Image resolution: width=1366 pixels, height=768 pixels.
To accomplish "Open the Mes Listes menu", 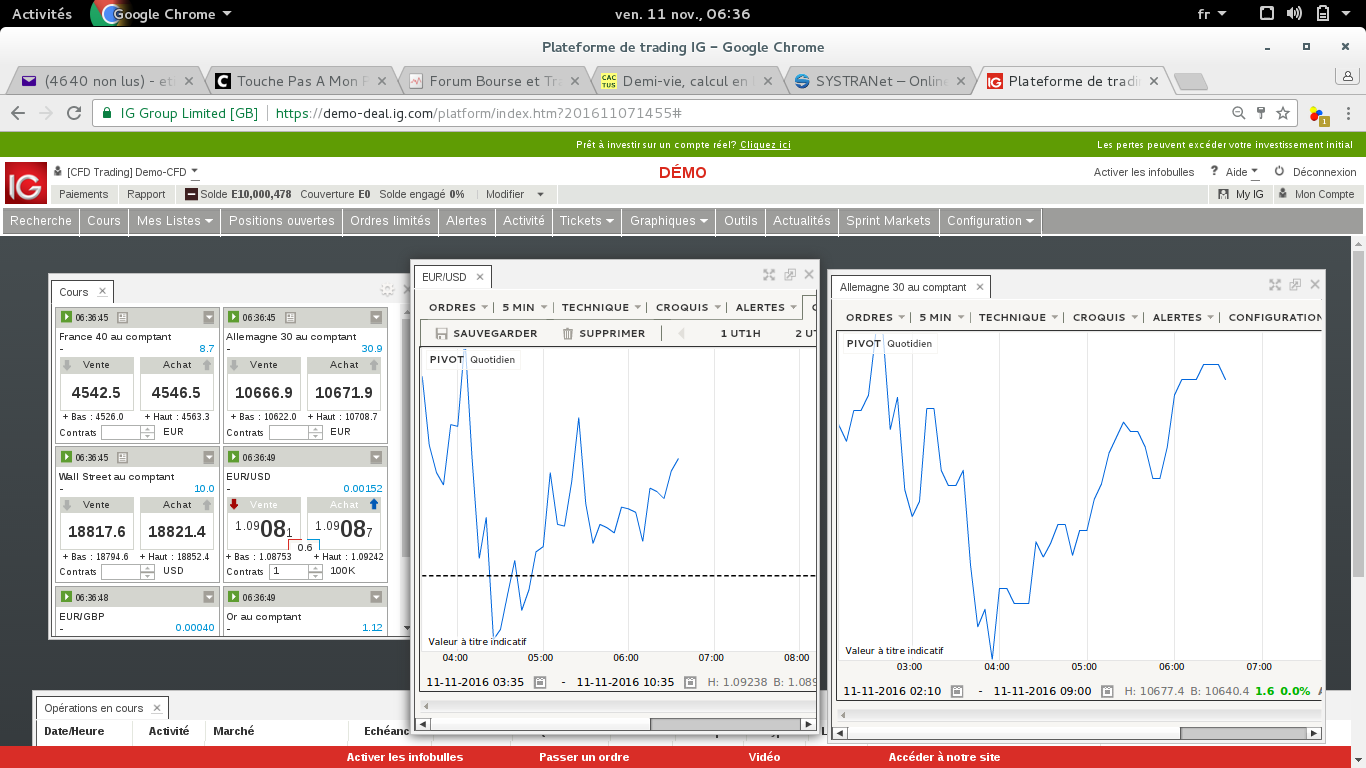I will (x=175, y=221).
